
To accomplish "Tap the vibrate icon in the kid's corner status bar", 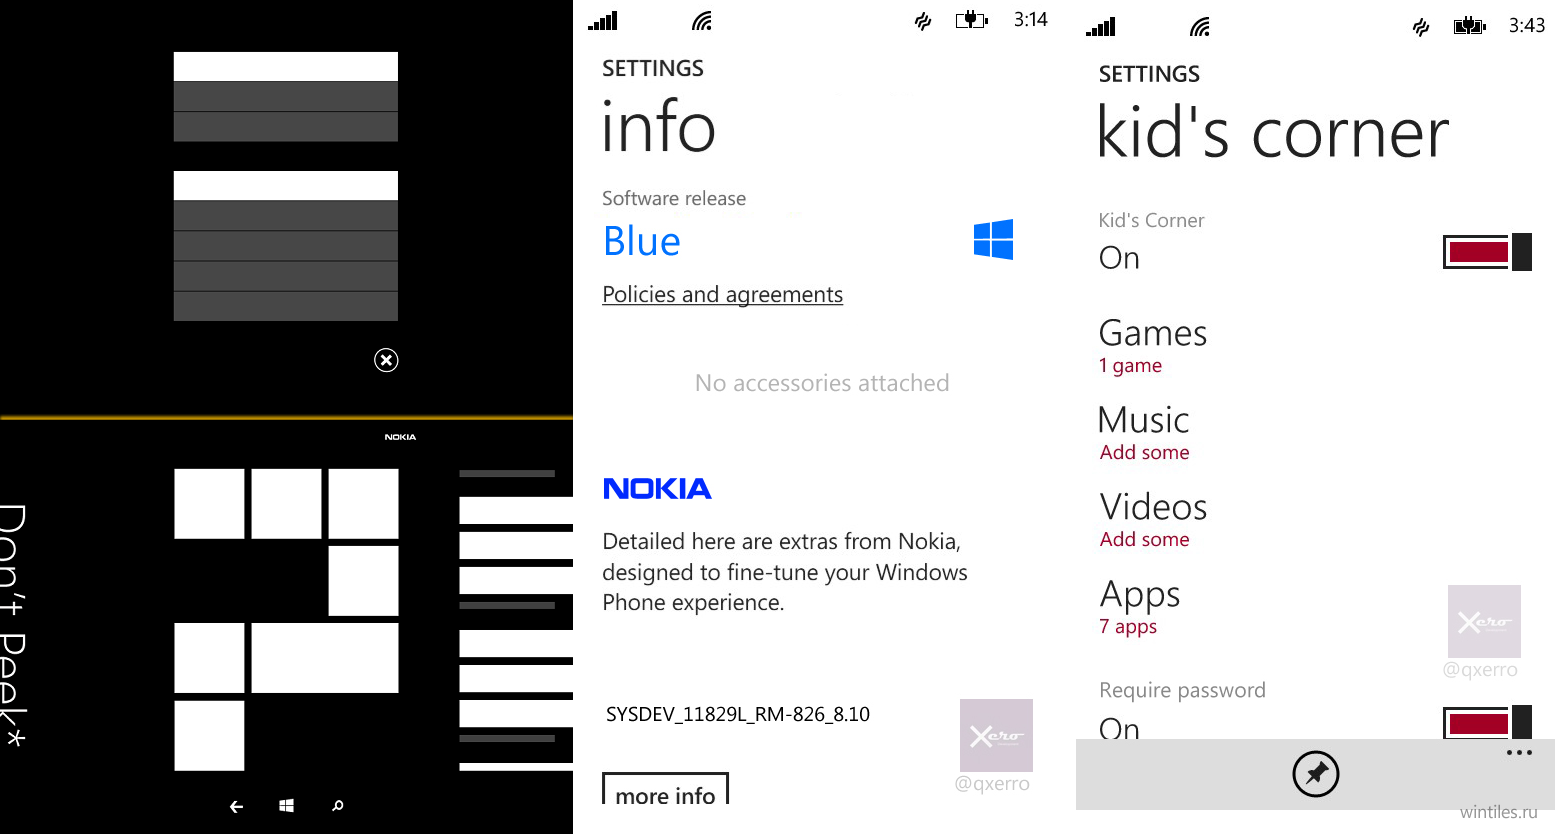I will [1421, 28].
